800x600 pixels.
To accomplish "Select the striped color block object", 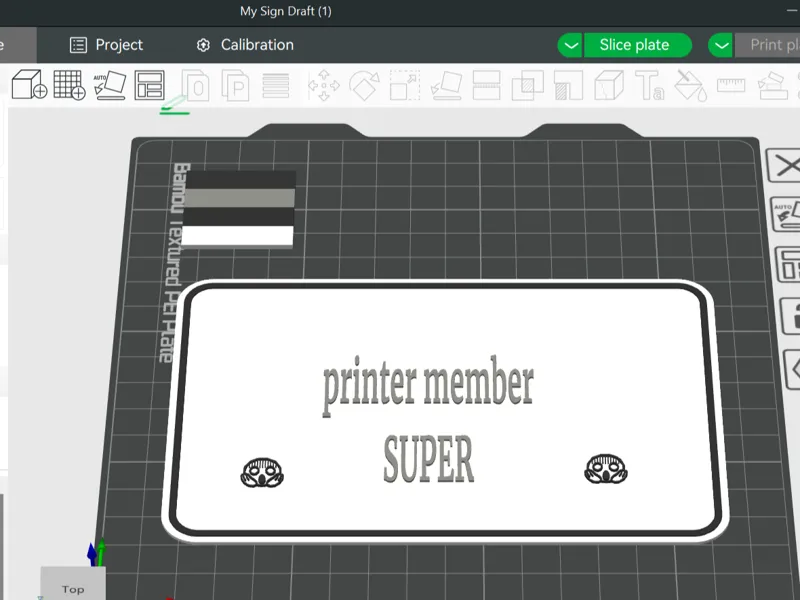I will [x=238, y=209].
